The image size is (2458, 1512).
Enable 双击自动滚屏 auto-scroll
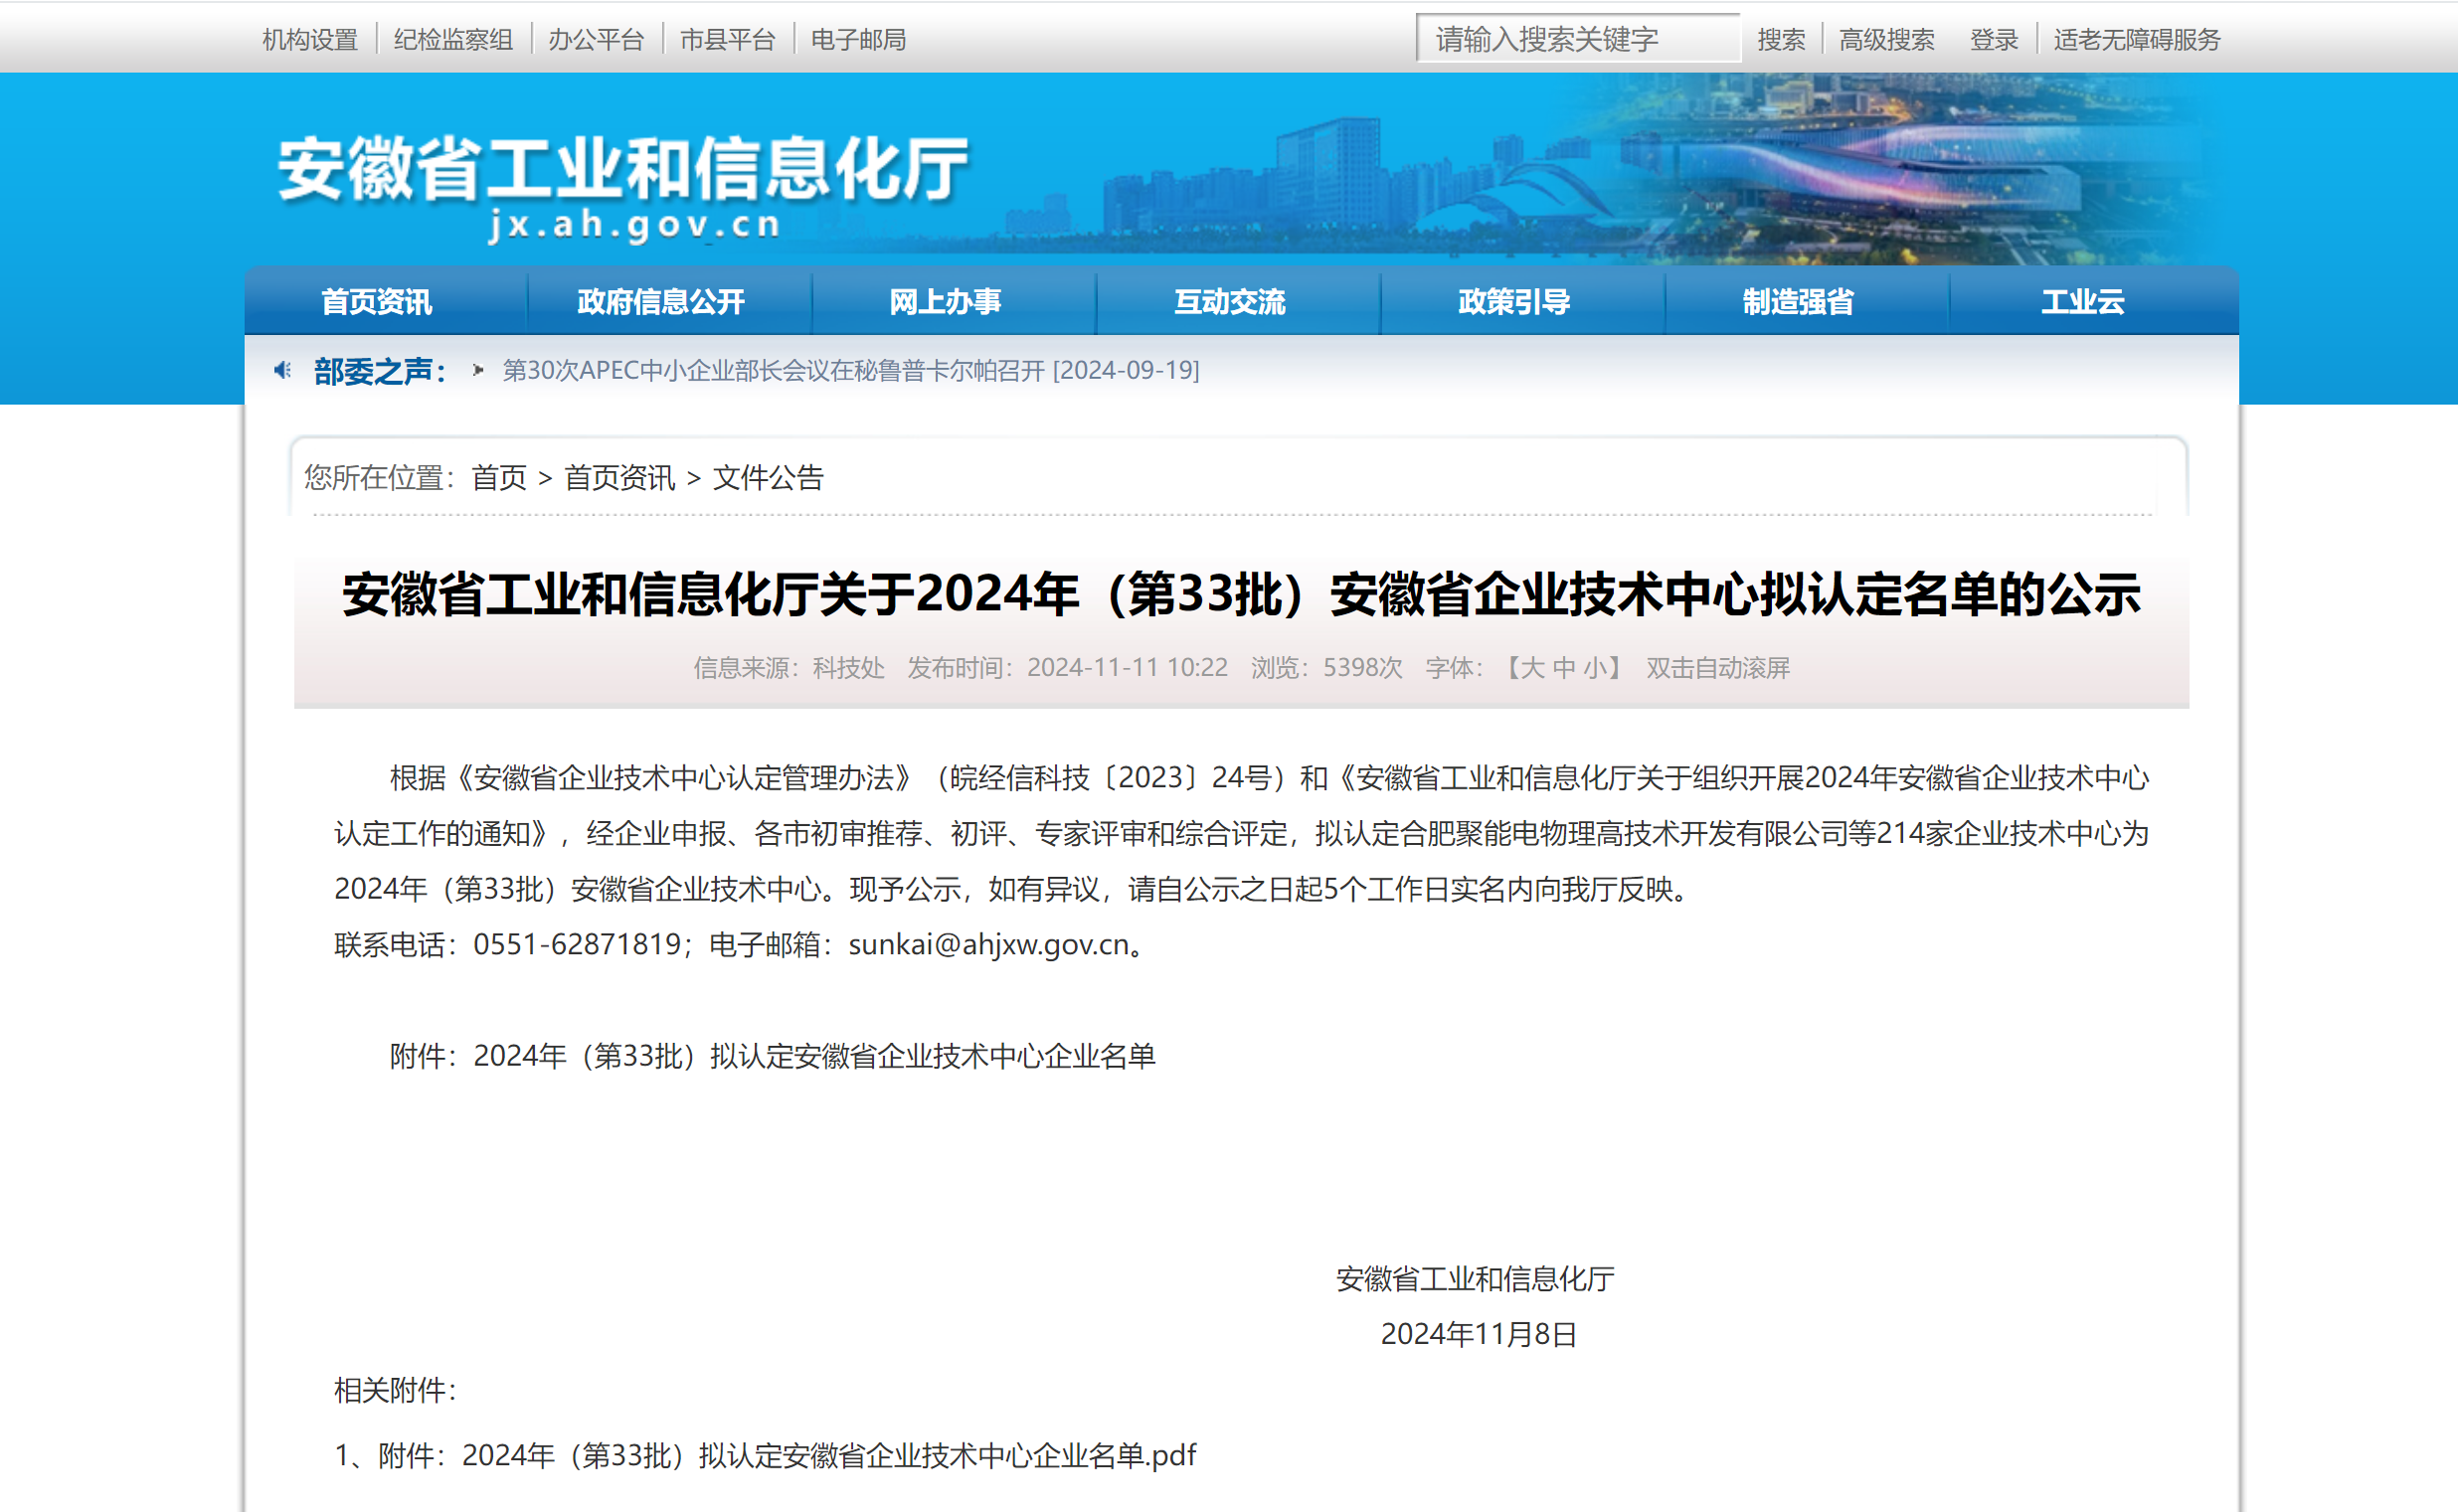click(1716, 668)
